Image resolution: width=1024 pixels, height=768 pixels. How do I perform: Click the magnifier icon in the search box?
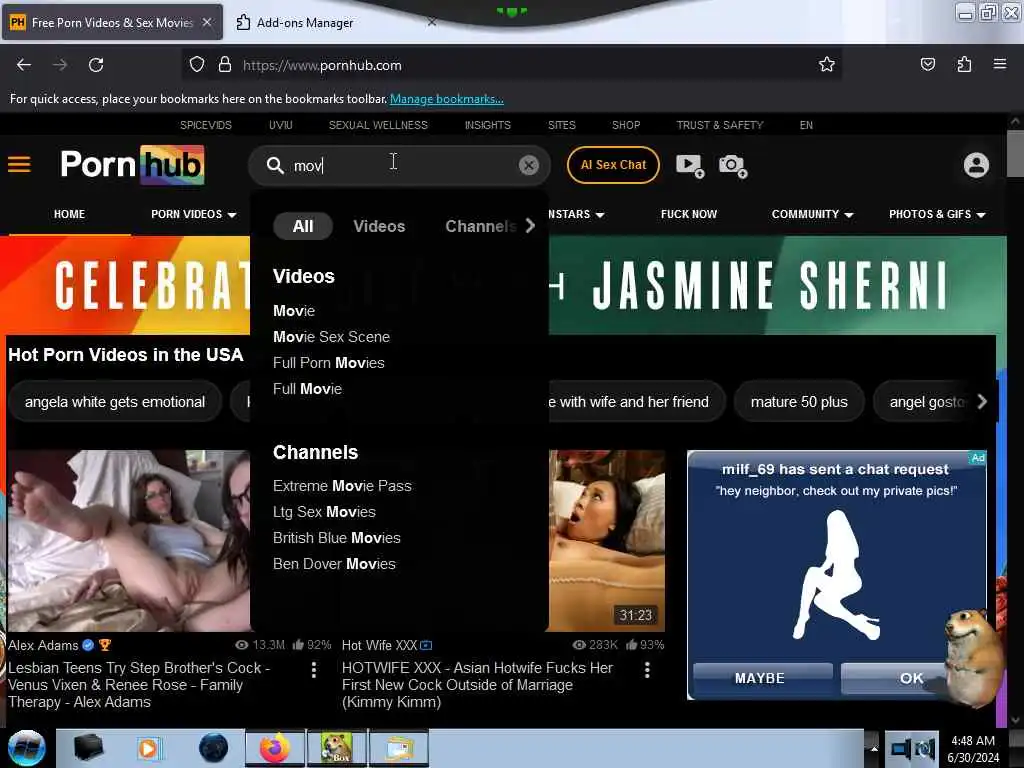[x=275, y=165]
